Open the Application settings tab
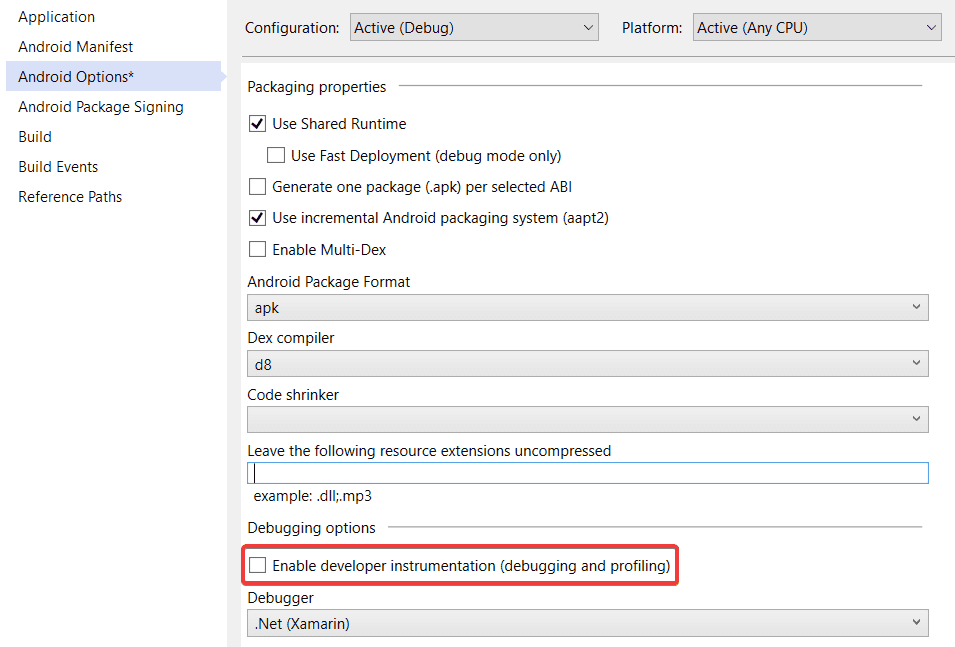 57,17
